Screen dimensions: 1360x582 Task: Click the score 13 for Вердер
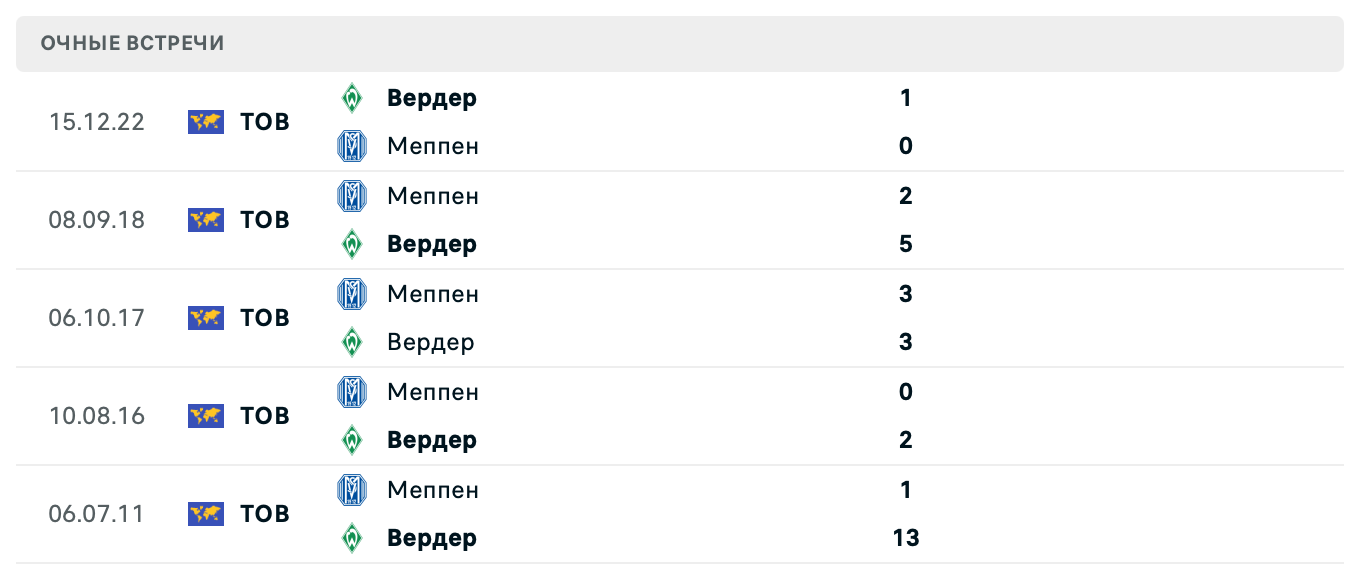coord(905,538)
